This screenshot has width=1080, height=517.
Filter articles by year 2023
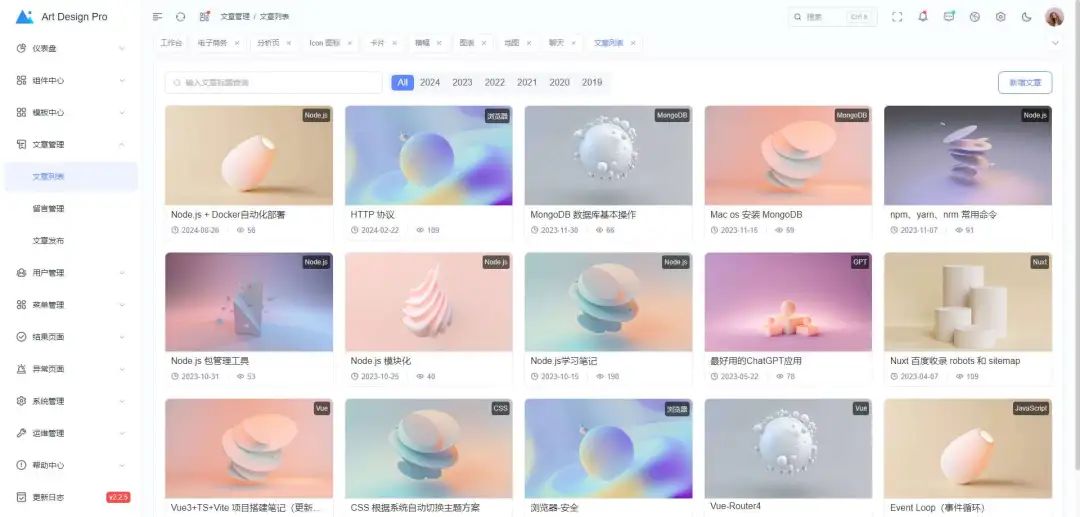(462, 83)
